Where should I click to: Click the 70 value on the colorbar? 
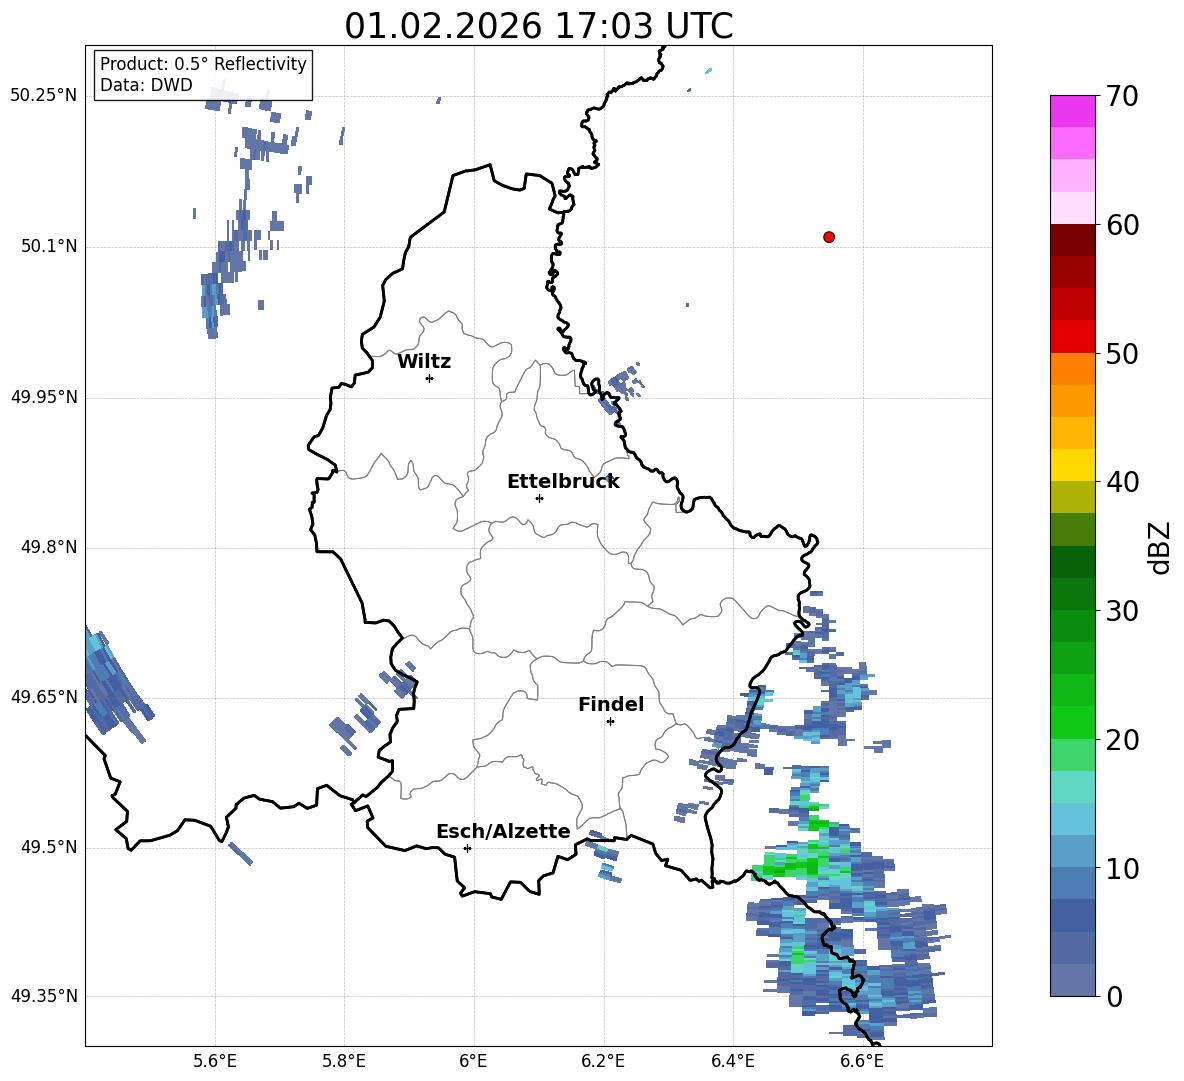tap(1122, 96)
